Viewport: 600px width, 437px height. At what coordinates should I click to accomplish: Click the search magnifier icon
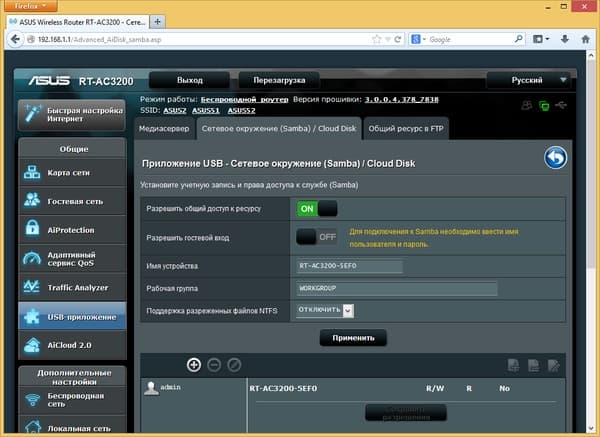518,39
